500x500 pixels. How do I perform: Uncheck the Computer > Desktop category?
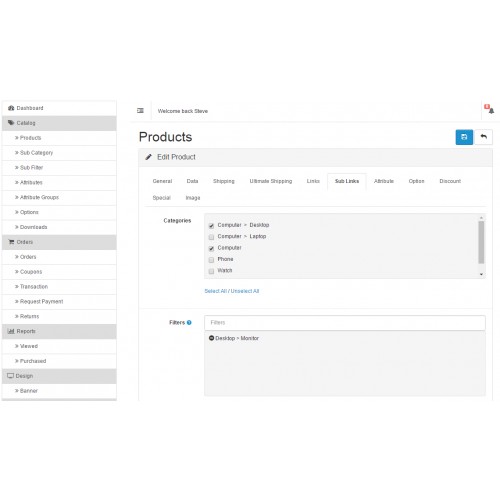tap(211, 226)
